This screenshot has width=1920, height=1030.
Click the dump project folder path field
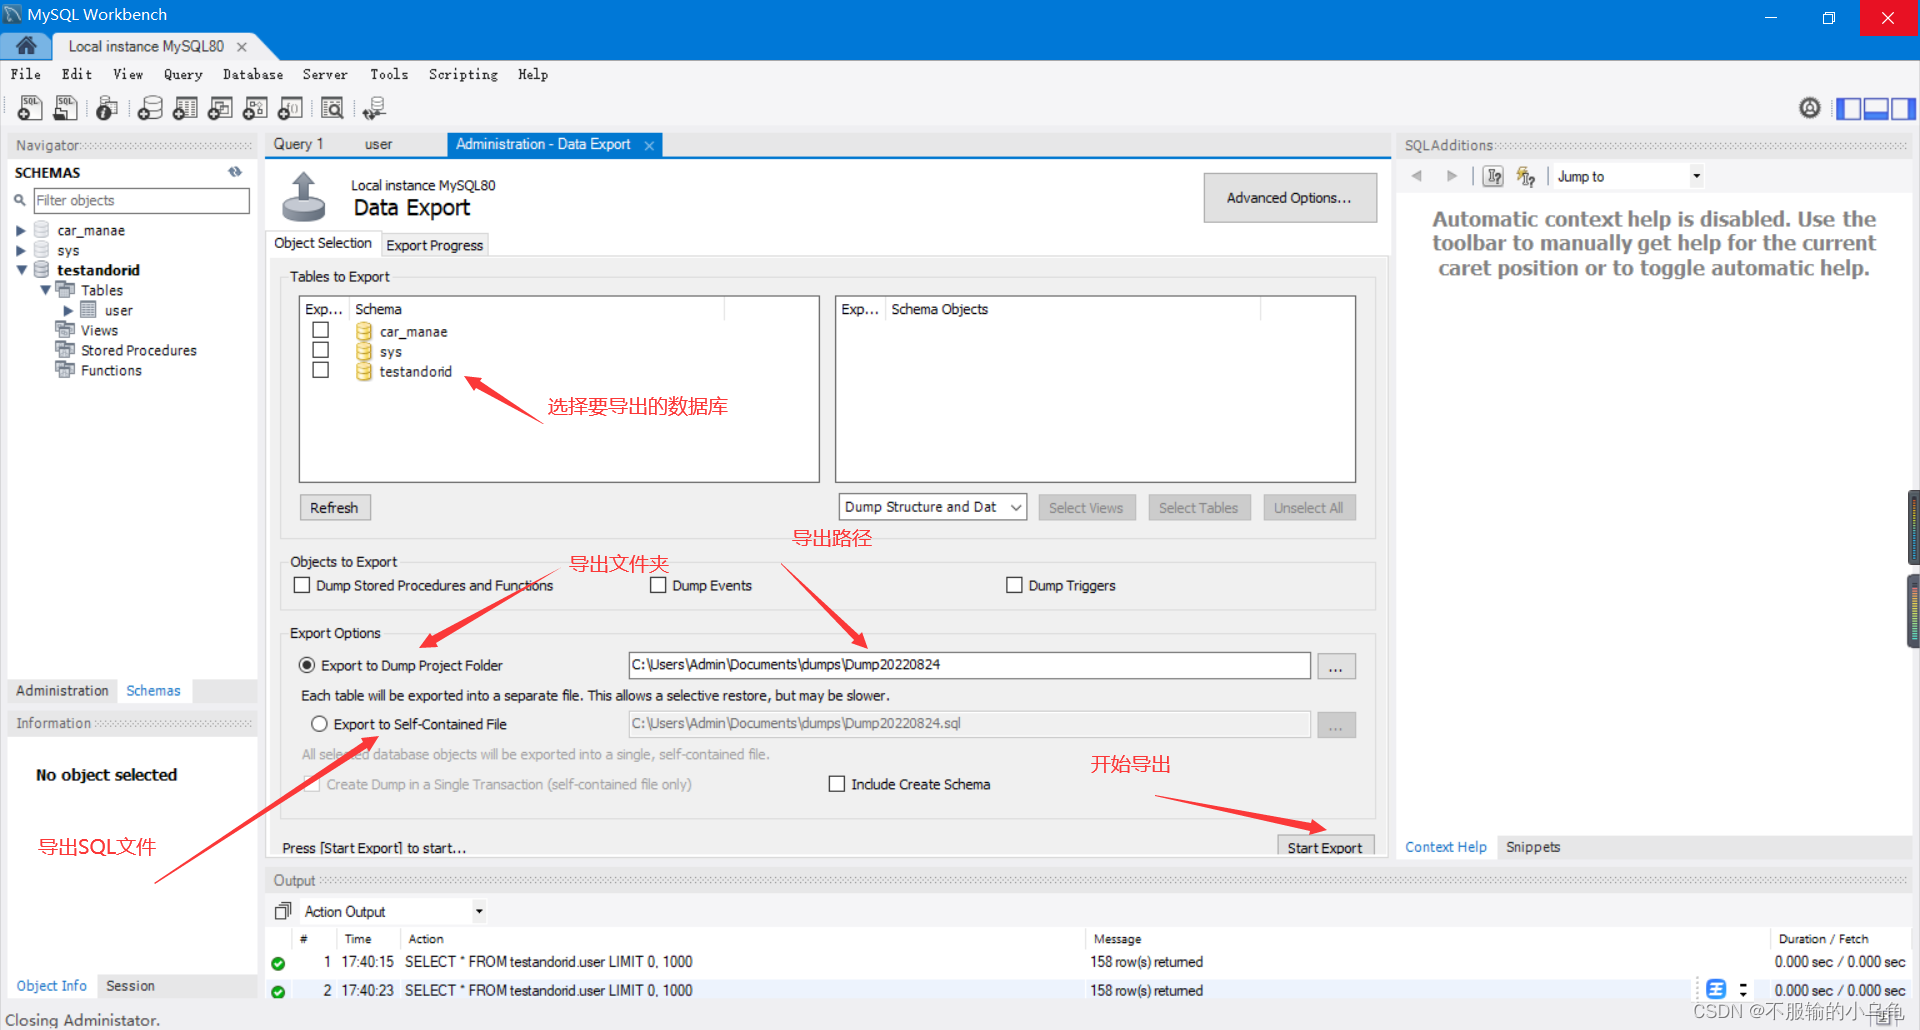point(969,665)
